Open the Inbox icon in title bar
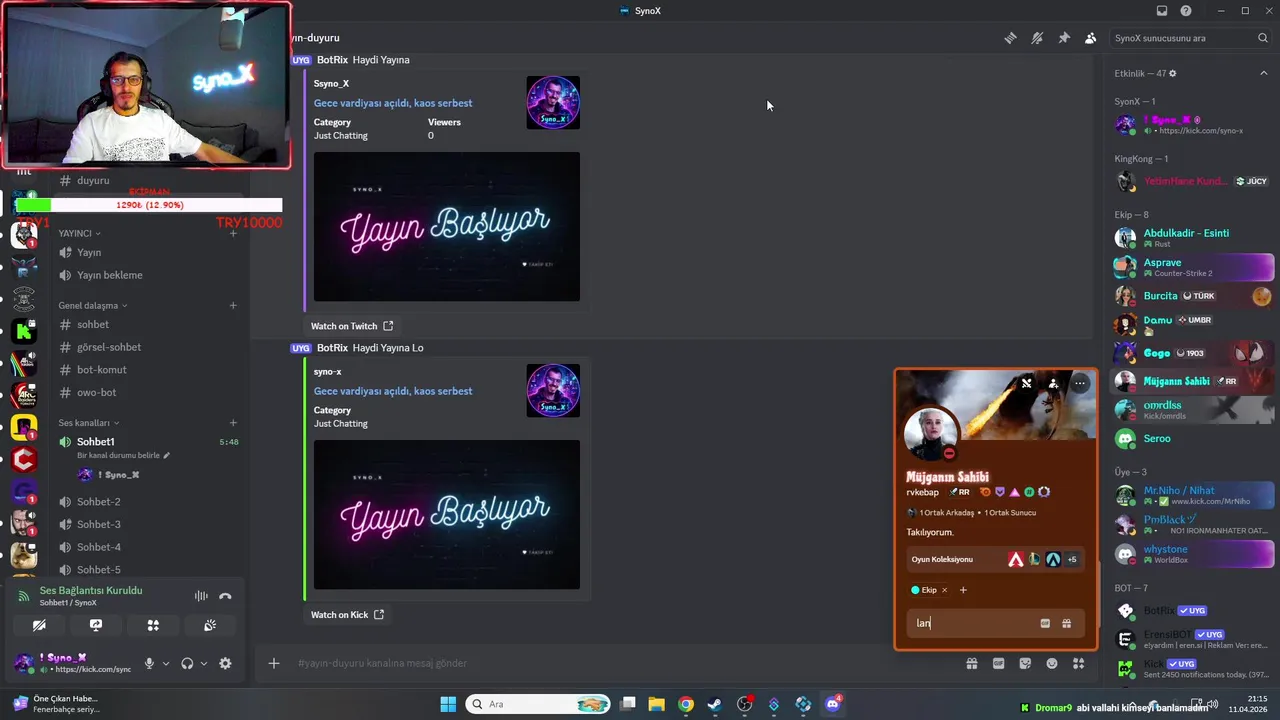This screenshot has width=1280, height=720. 1162,11
